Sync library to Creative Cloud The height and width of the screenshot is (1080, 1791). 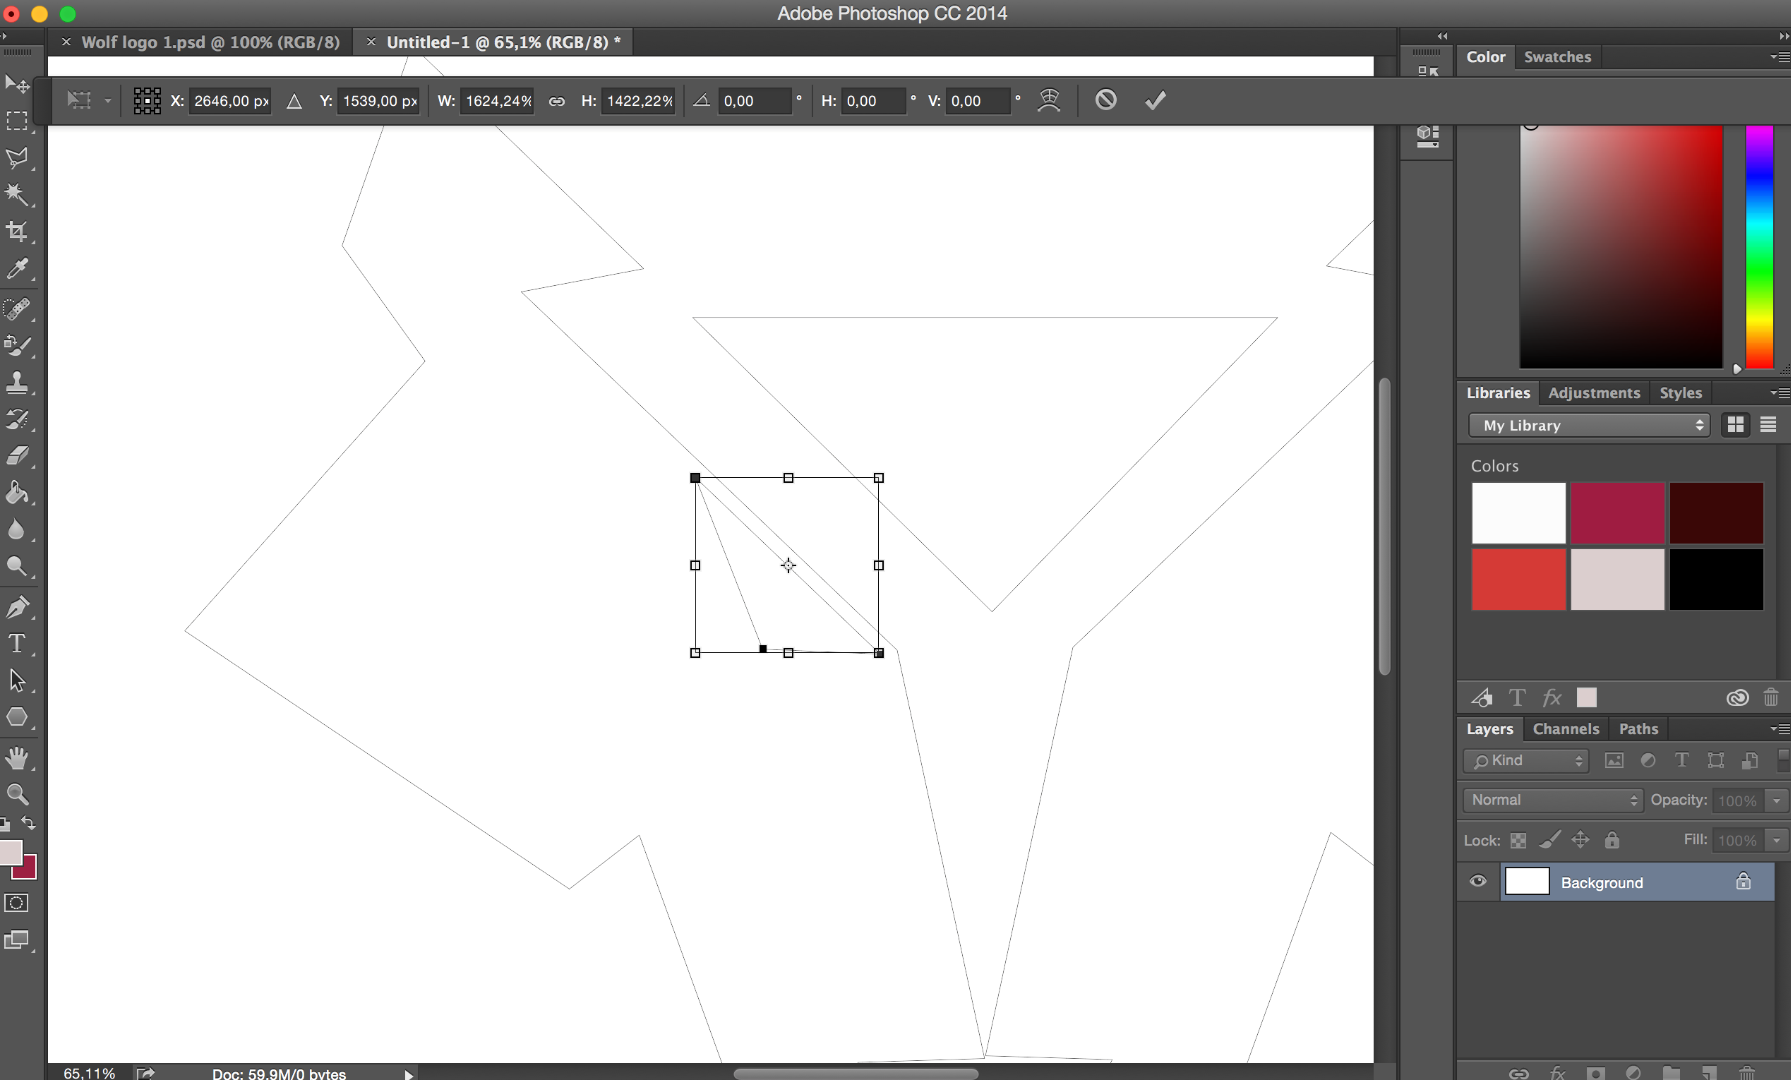tap(1738, 698)
